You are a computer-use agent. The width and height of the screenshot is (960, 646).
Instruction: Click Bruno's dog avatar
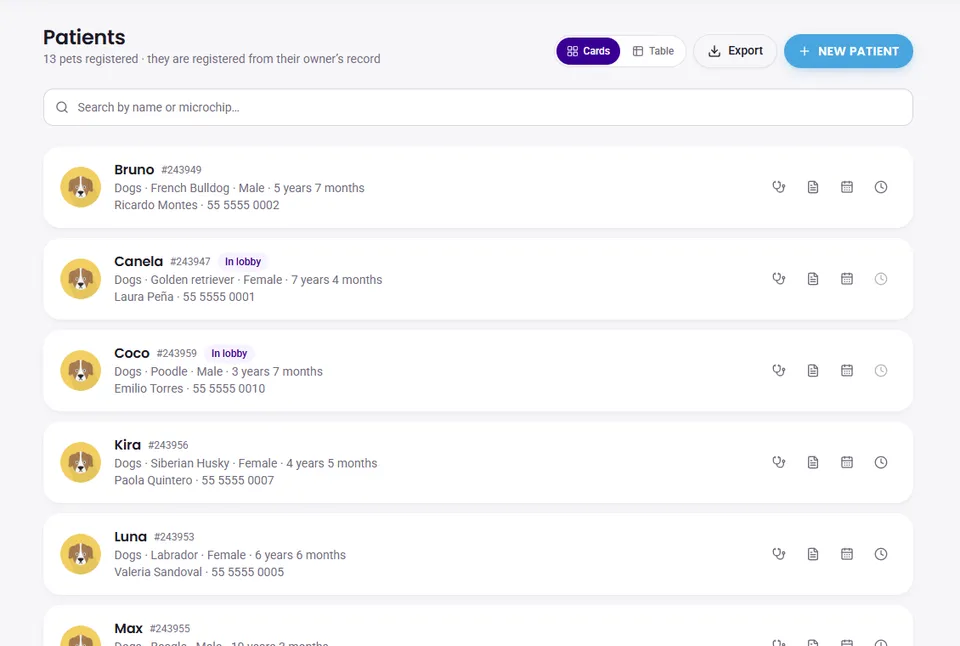click(x=81, y=187)
